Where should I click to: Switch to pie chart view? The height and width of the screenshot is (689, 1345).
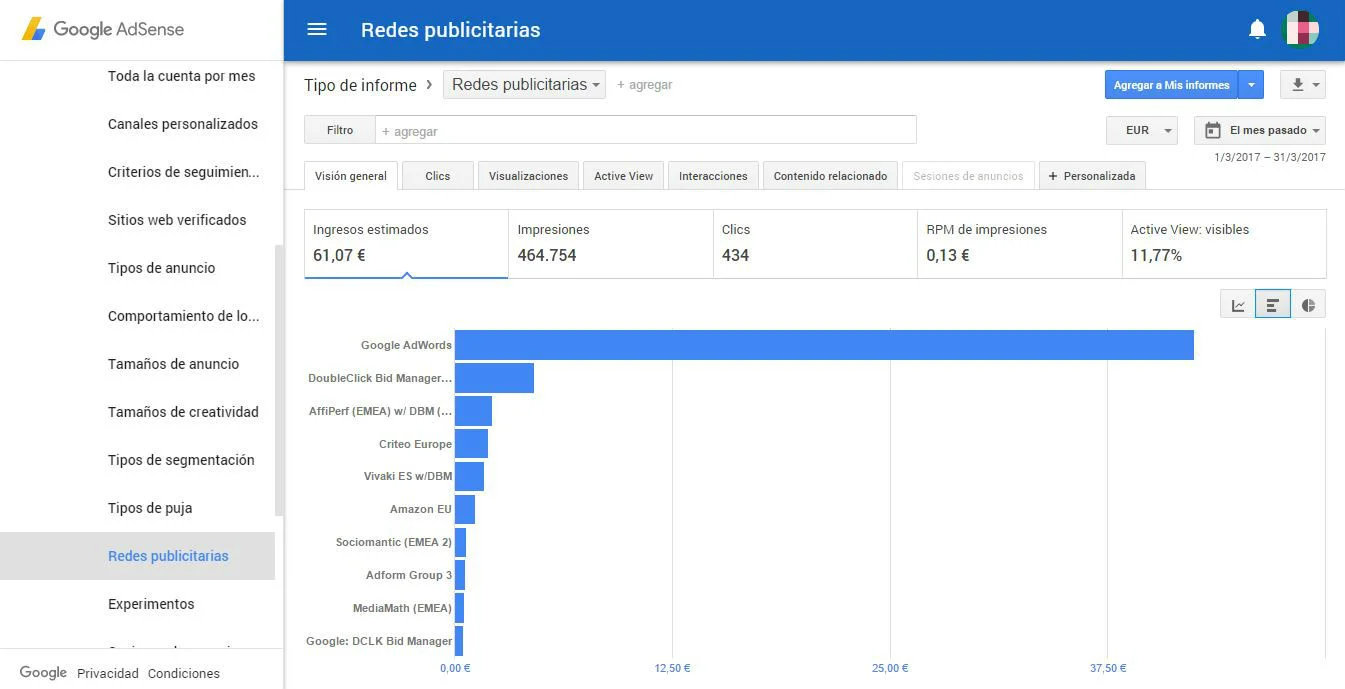point(1308,305)
